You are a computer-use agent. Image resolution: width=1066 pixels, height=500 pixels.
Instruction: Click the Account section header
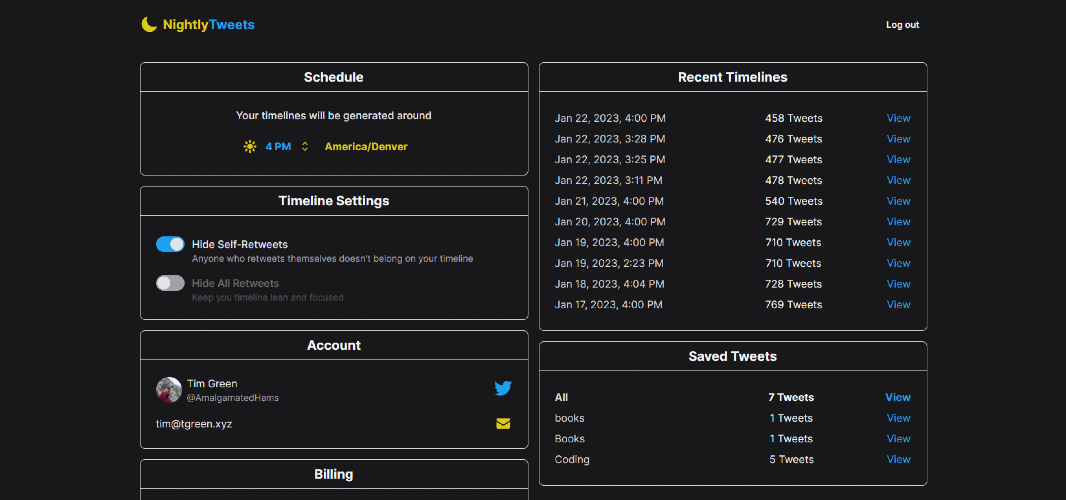(334, 345)
